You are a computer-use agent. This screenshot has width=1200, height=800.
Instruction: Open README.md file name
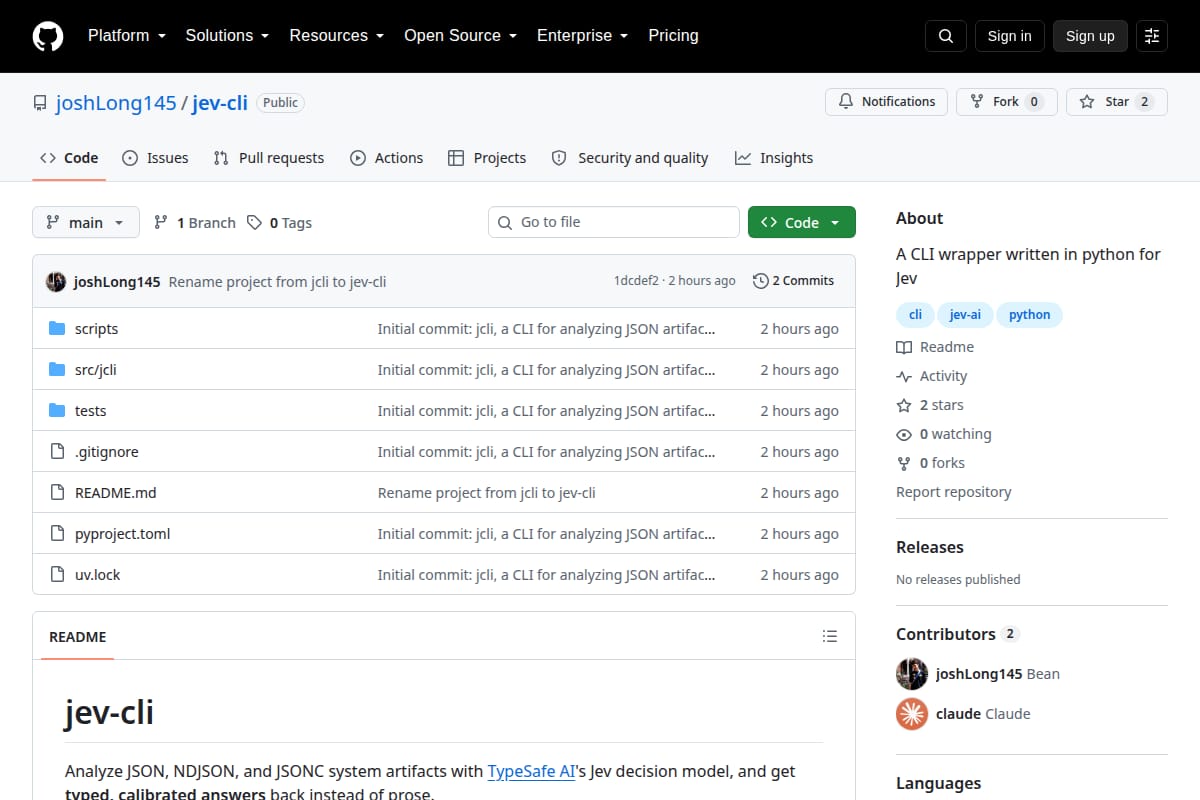point(116,493)
